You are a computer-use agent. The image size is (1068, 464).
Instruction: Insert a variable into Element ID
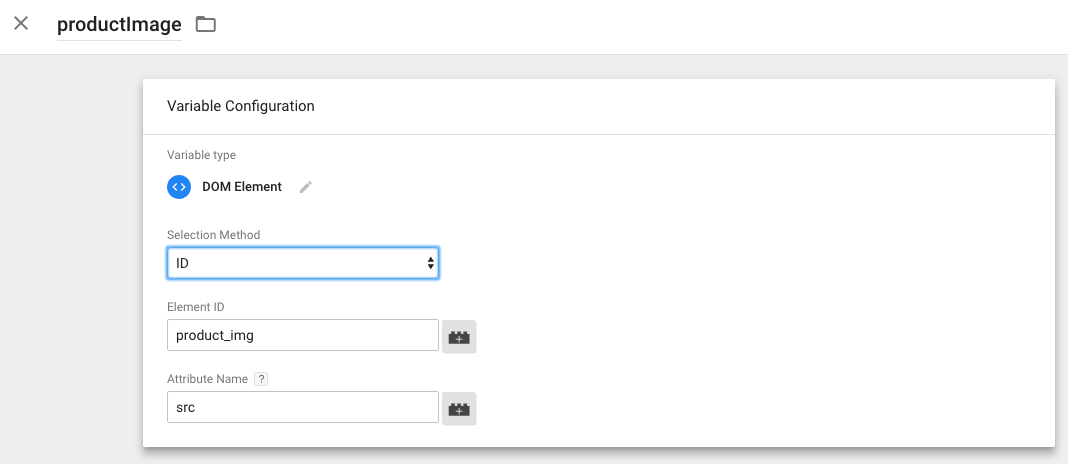click(459, 337)
